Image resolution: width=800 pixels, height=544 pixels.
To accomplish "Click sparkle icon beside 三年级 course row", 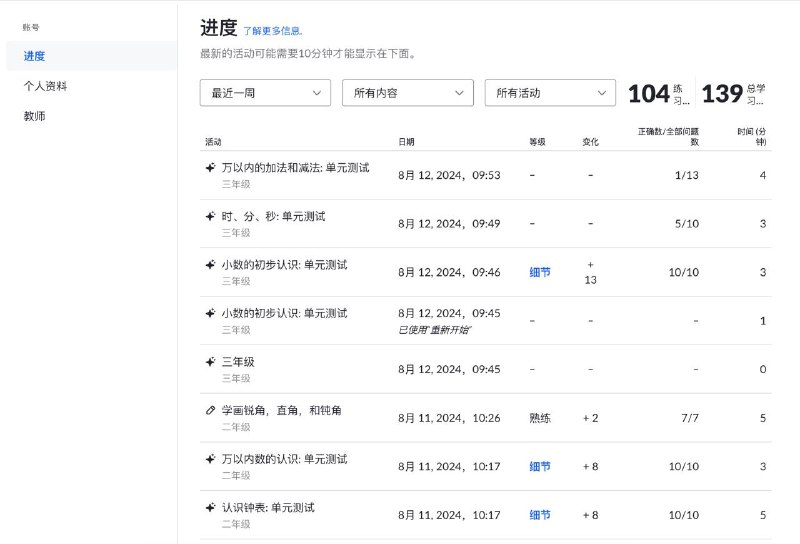I will click(x=210, y=362).
